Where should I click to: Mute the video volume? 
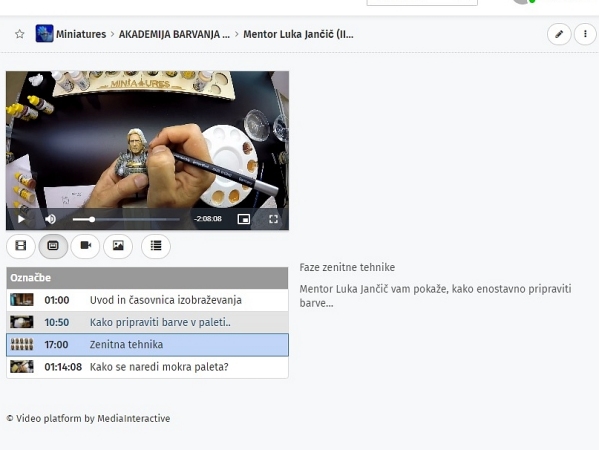51,219
